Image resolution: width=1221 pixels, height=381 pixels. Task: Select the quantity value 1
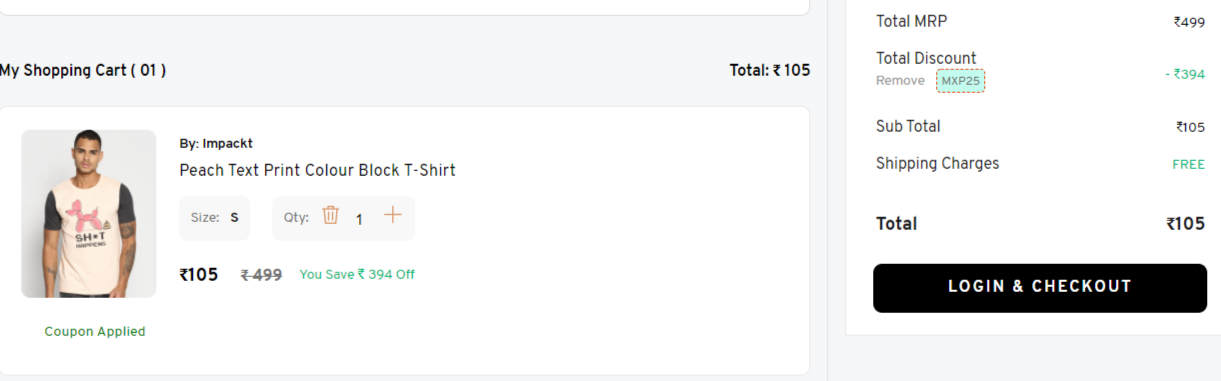tap(359, 219)
